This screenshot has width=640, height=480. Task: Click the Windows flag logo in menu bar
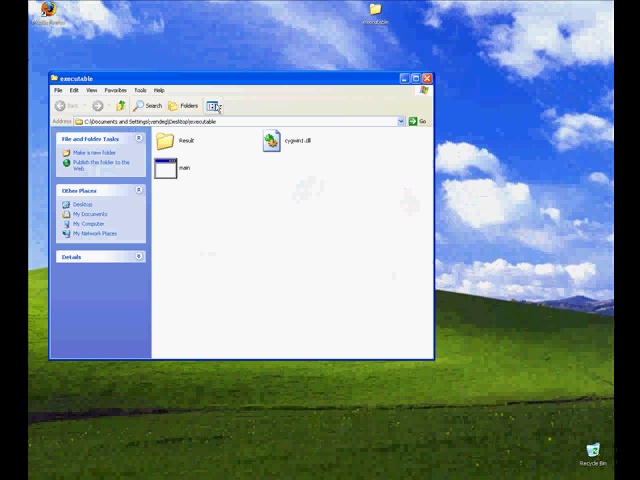pos(424,90)
